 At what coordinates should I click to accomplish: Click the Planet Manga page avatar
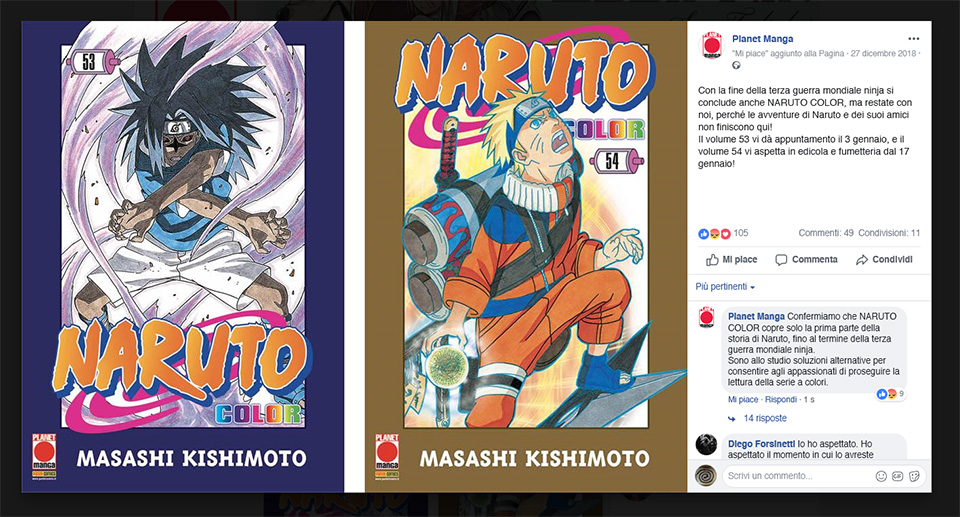pyautogui.click(x=711, y=45)
